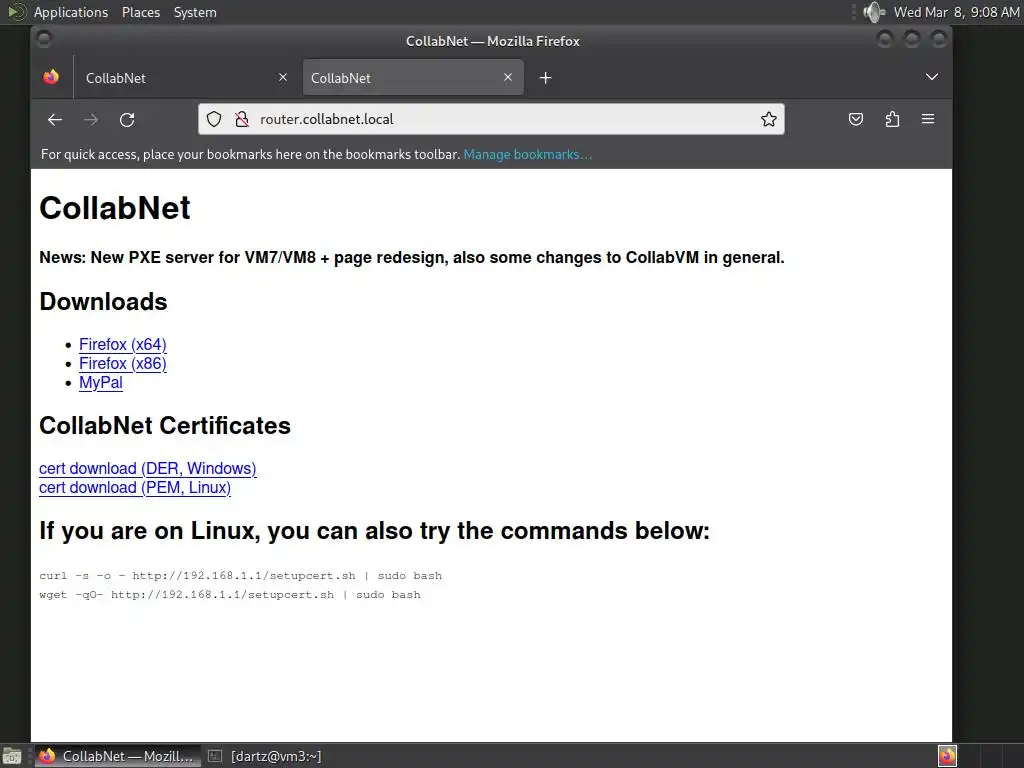Open the Extensions puzzle icon
The width and height of the screenshot is (1024, 768).
click(x=892, y=119)
